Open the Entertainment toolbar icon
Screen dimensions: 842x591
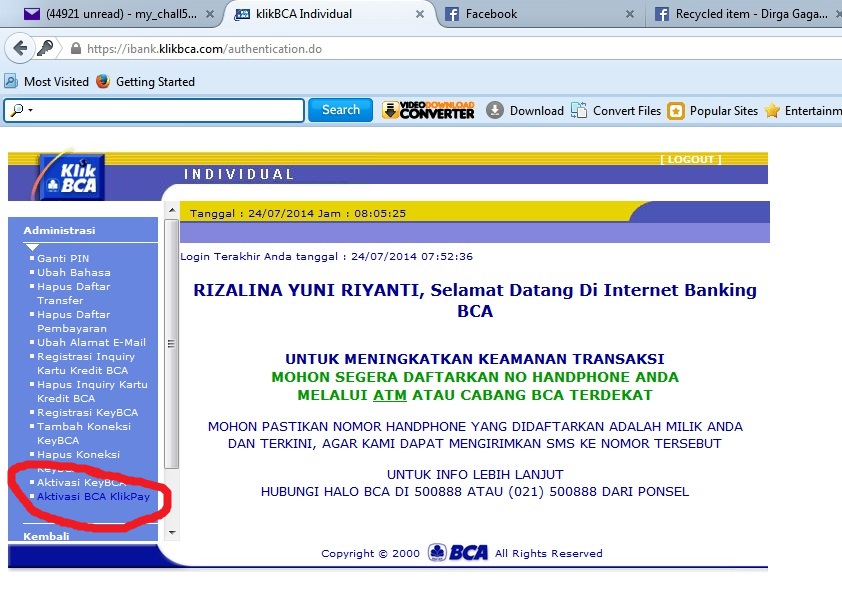coord(772,110)
